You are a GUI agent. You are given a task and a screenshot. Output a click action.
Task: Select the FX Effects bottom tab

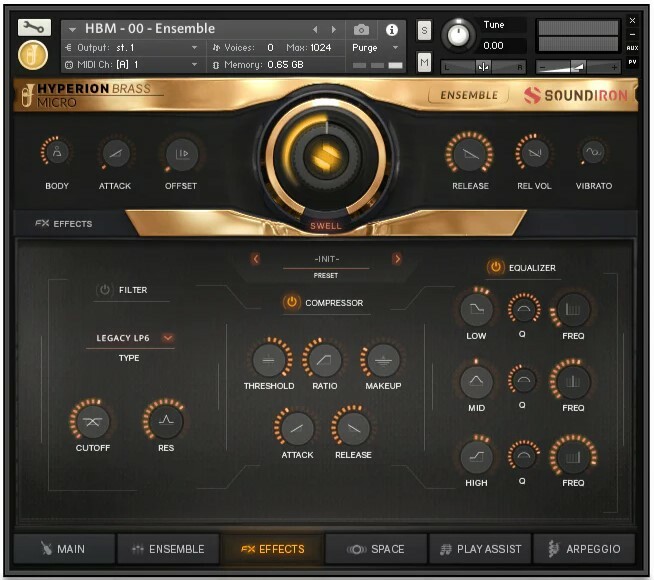272,549
